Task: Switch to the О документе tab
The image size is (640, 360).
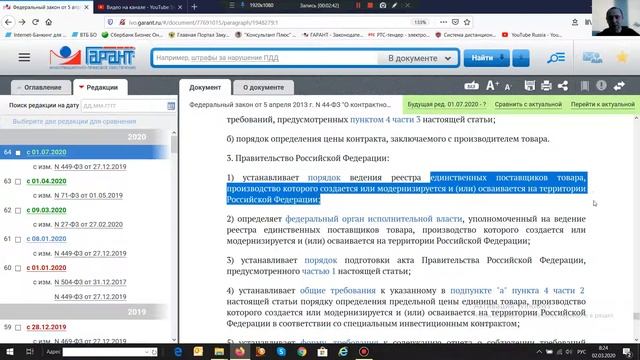Action: (x=263, y=87)
